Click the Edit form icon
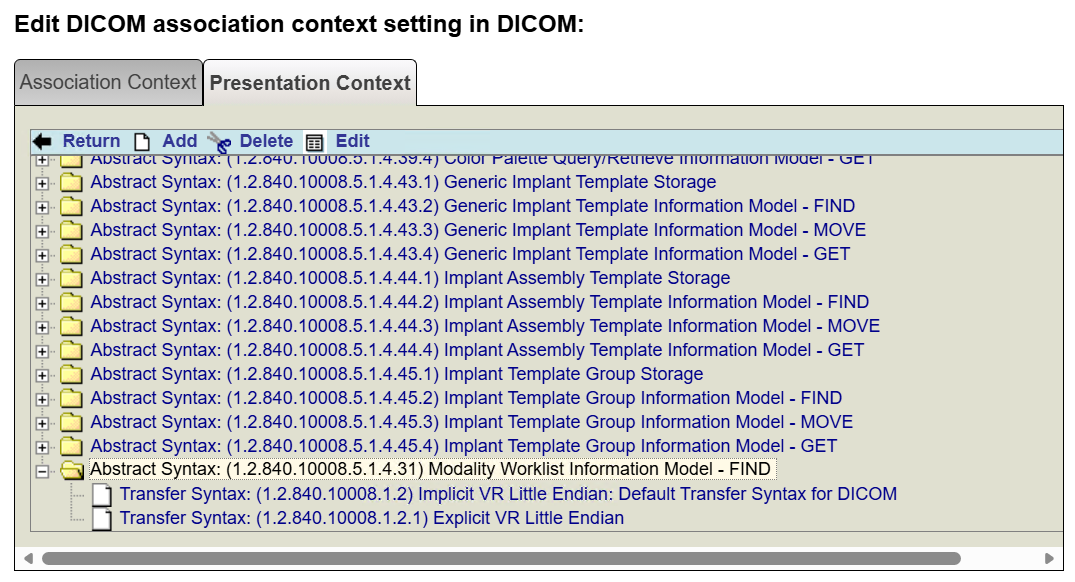 click(314, 142)
